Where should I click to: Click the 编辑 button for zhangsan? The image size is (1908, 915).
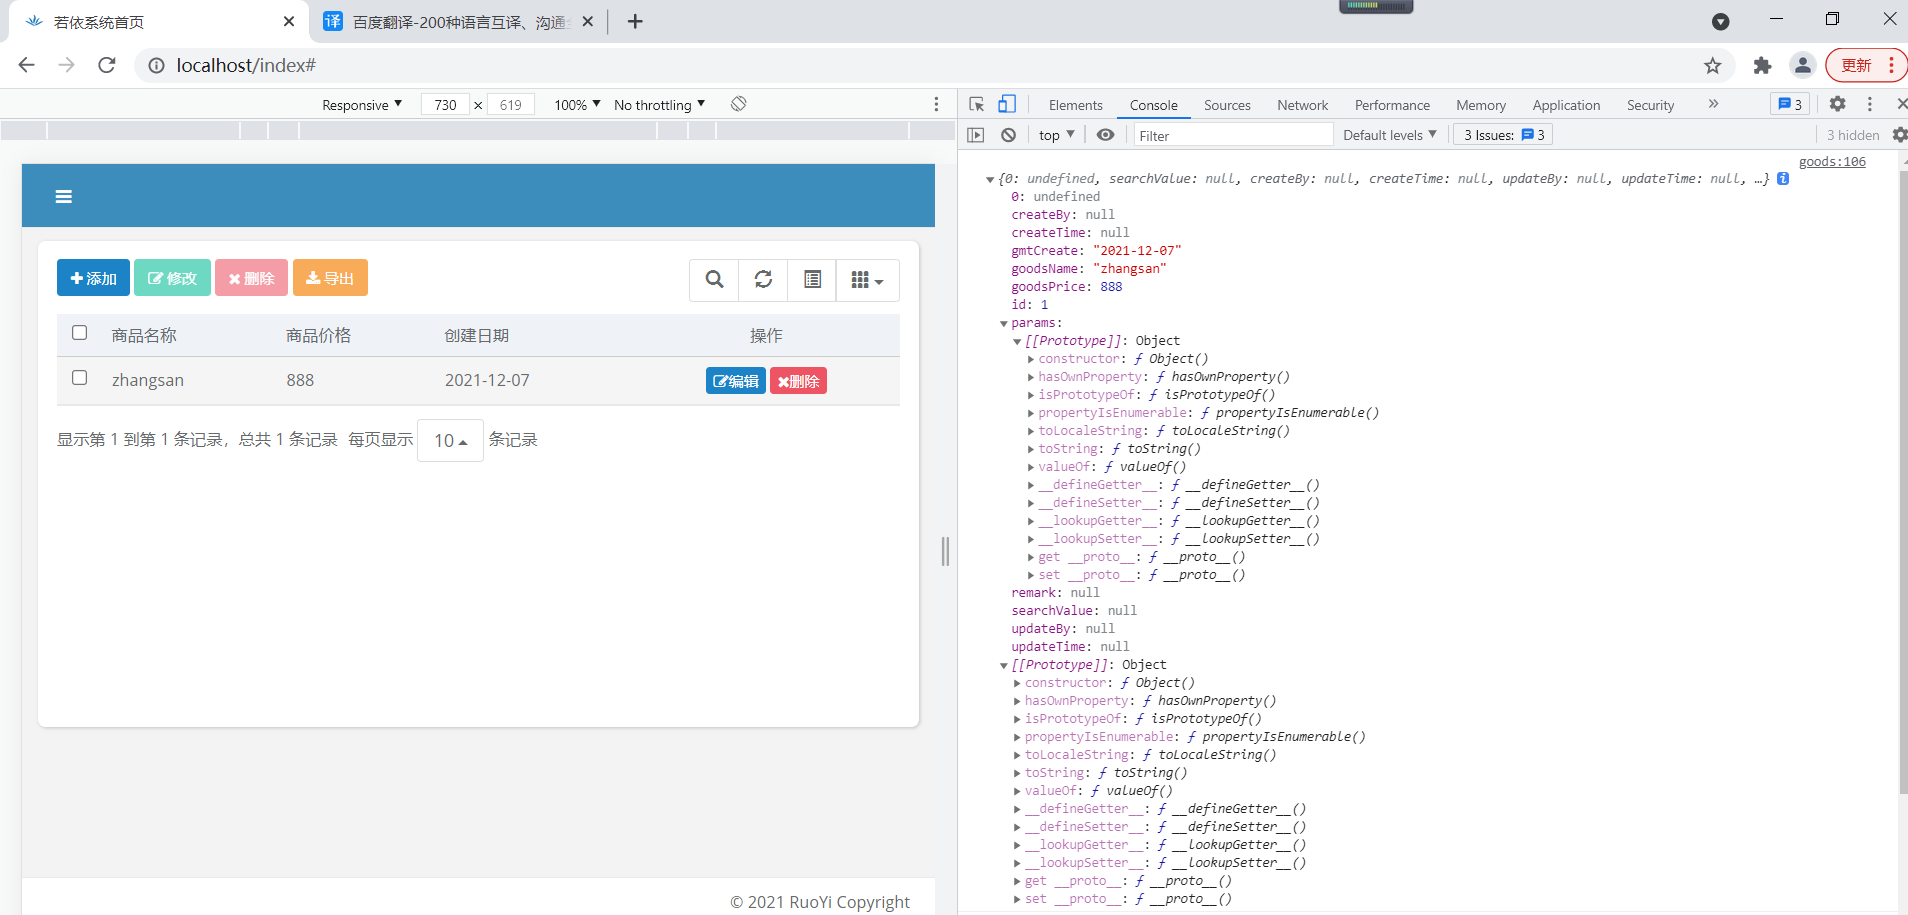[736, 381]
